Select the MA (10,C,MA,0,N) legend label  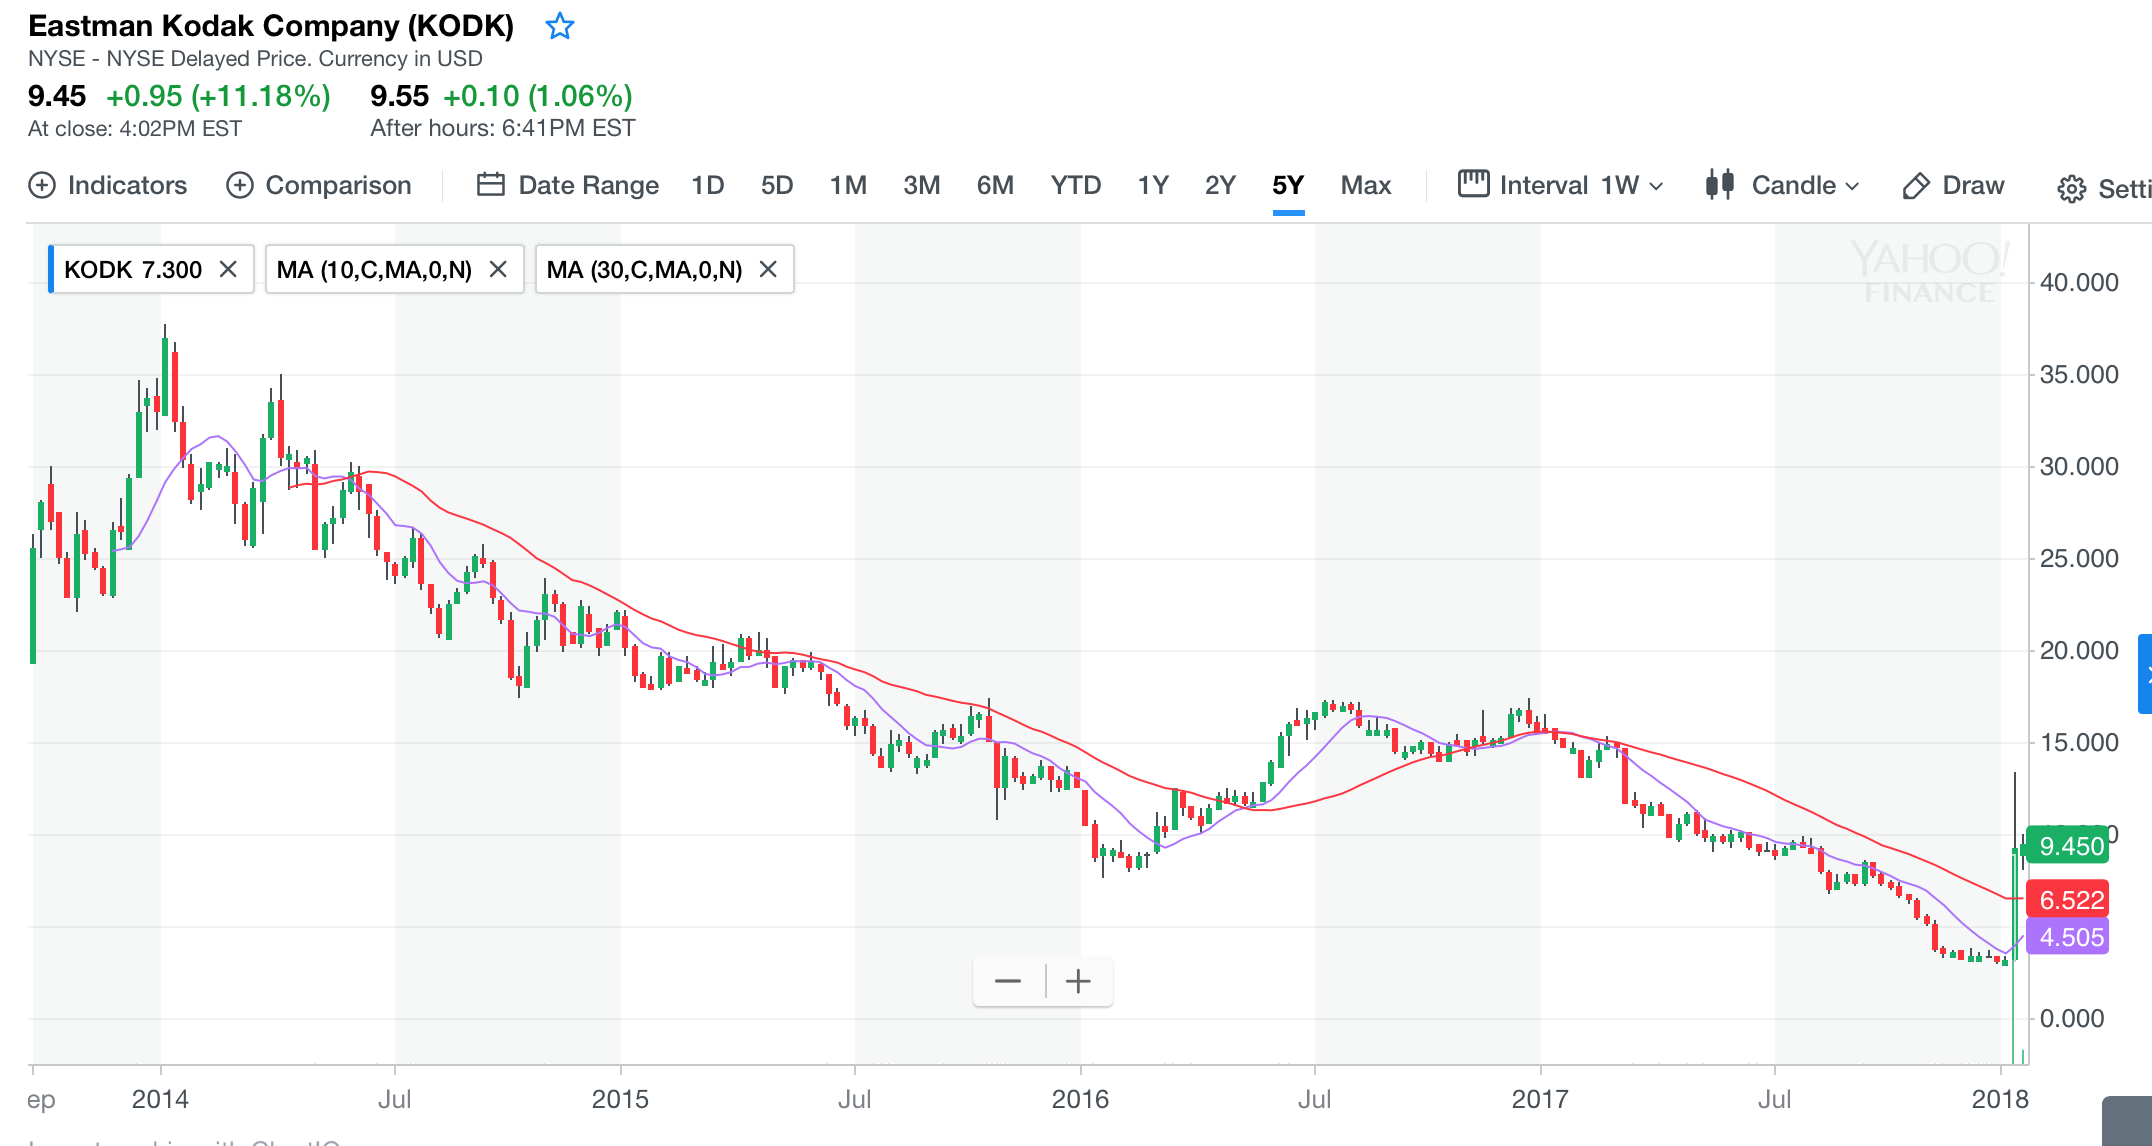[374, 269]
